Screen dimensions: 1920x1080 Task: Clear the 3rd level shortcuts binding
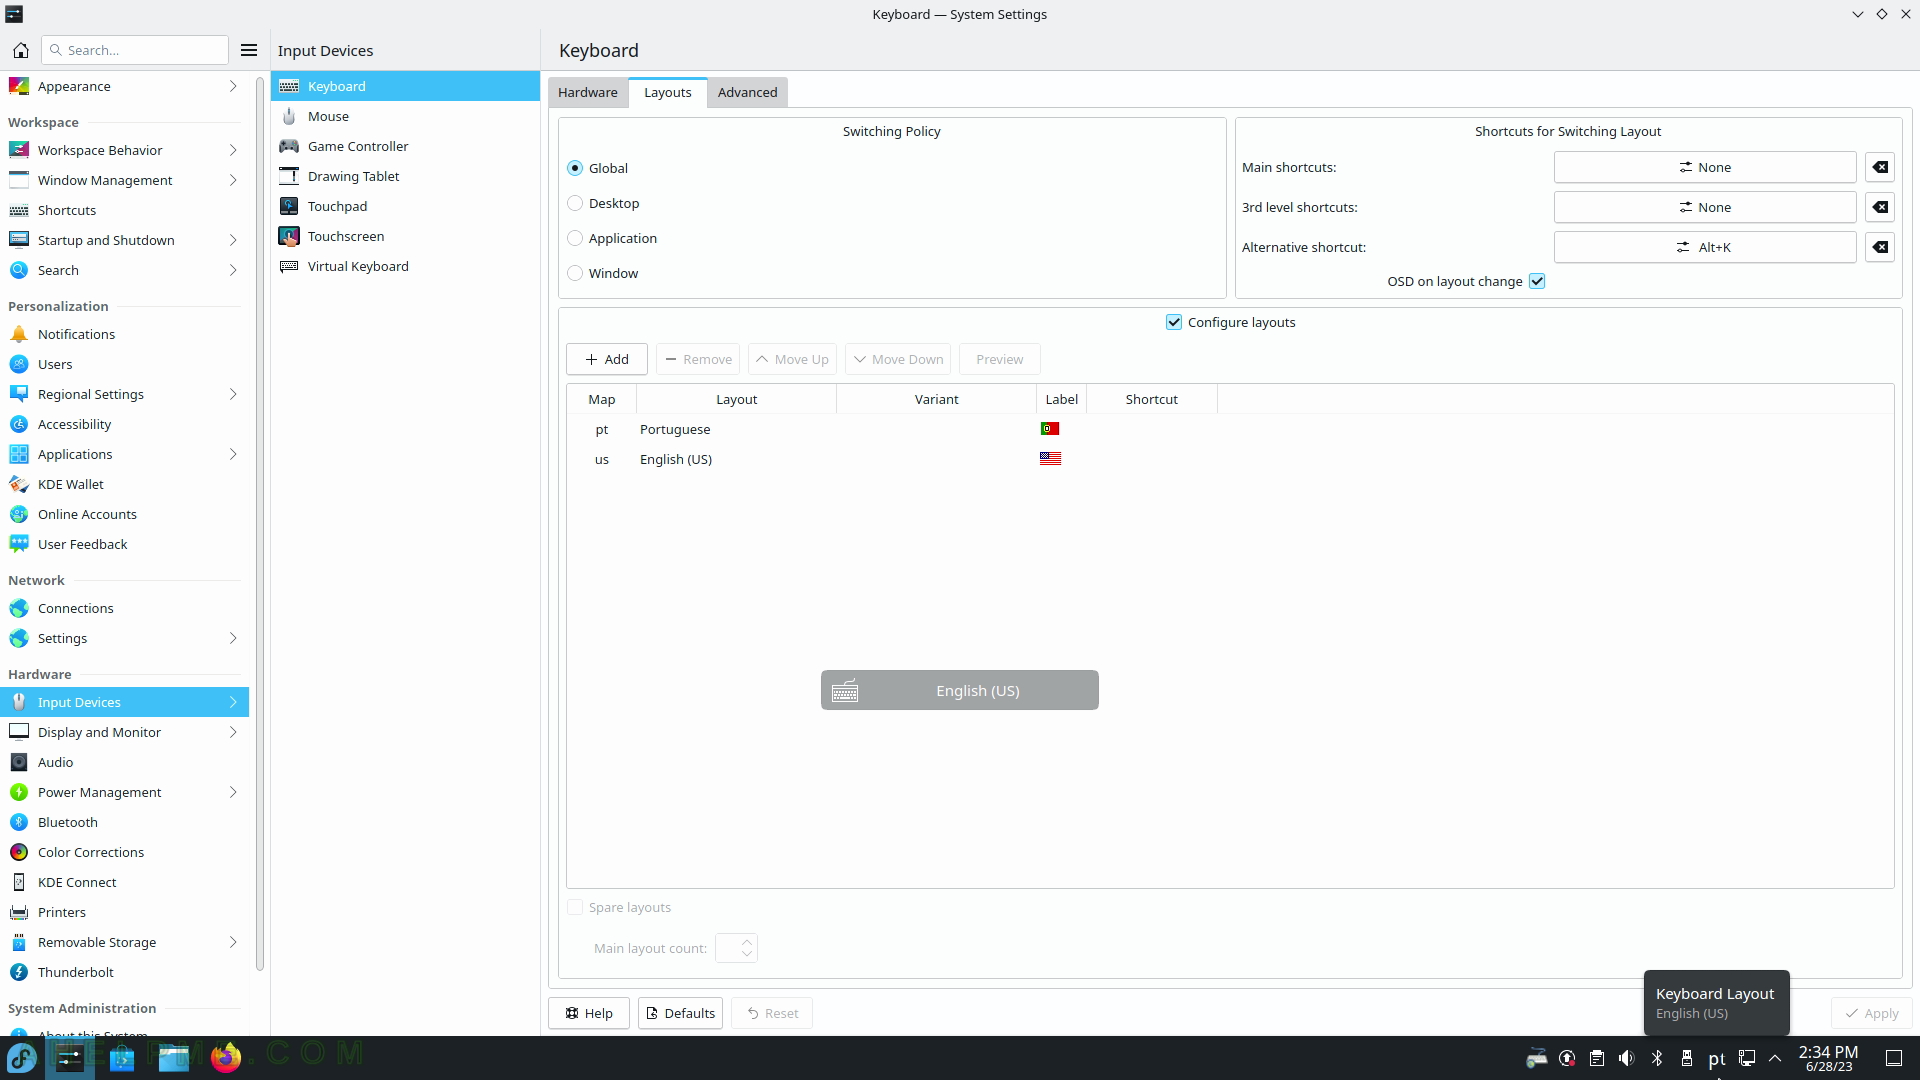coord(1880,207)
